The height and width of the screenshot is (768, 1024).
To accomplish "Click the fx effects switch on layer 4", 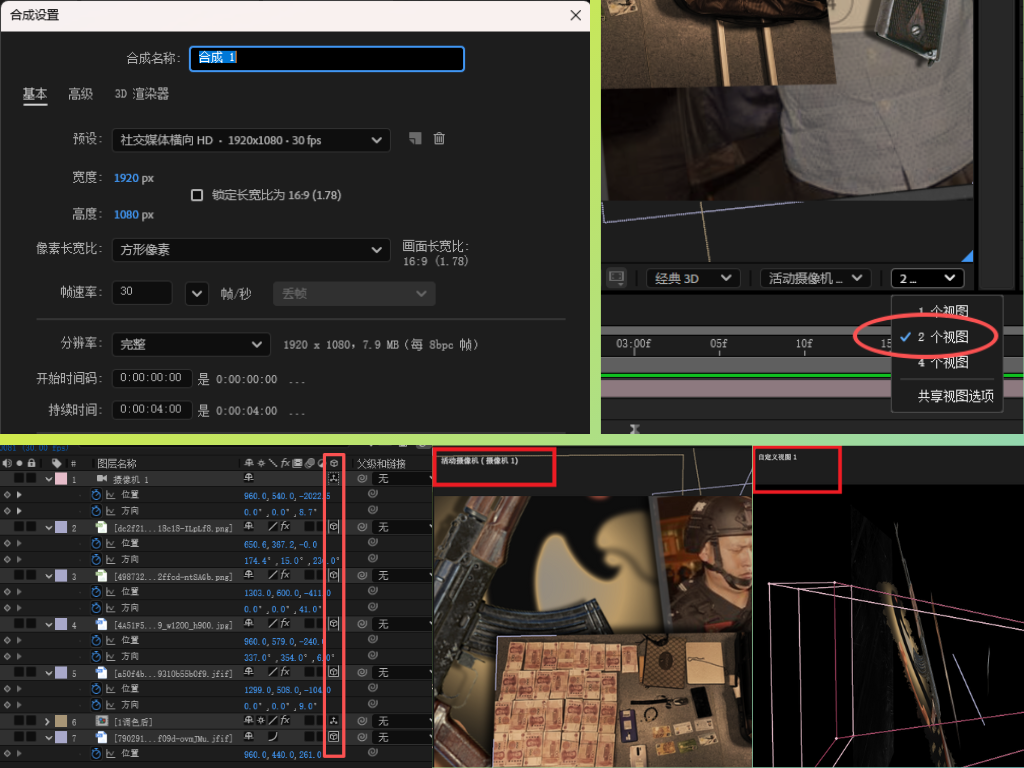I will pyautogui.click(x=285, y=624).
